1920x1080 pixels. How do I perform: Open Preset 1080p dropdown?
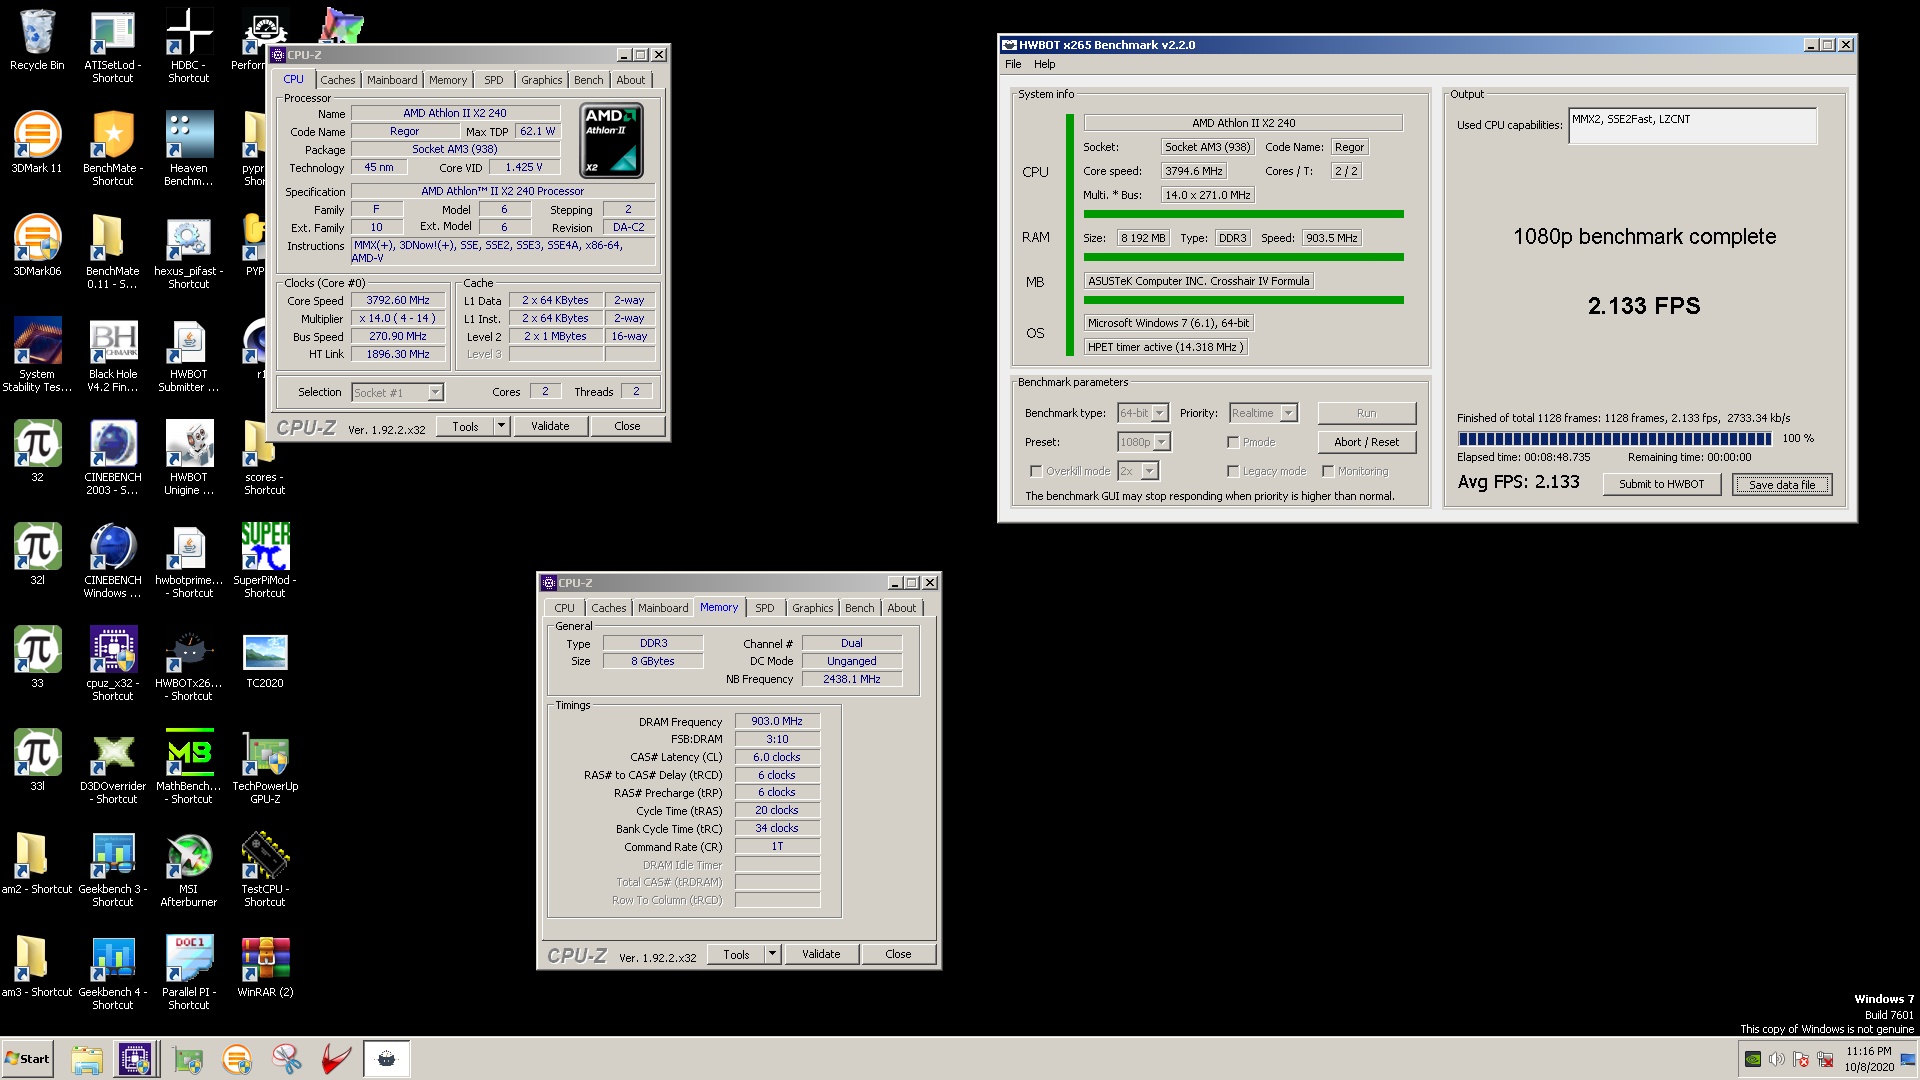point(1162,442)
